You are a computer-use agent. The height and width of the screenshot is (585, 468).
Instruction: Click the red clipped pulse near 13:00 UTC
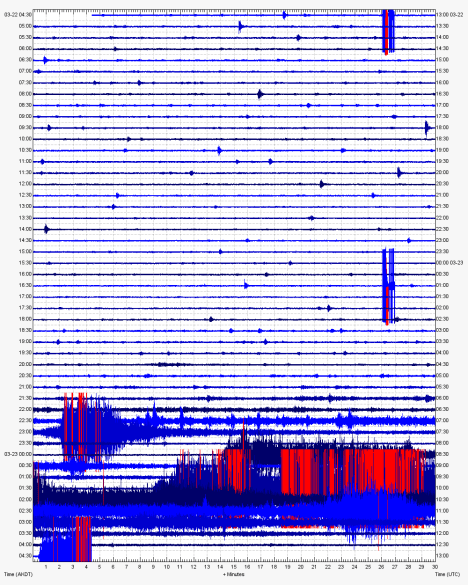386,32
